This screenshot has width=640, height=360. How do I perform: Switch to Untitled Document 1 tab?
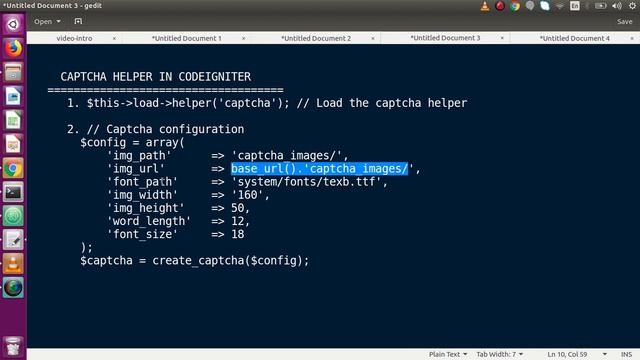click(187, 38)
